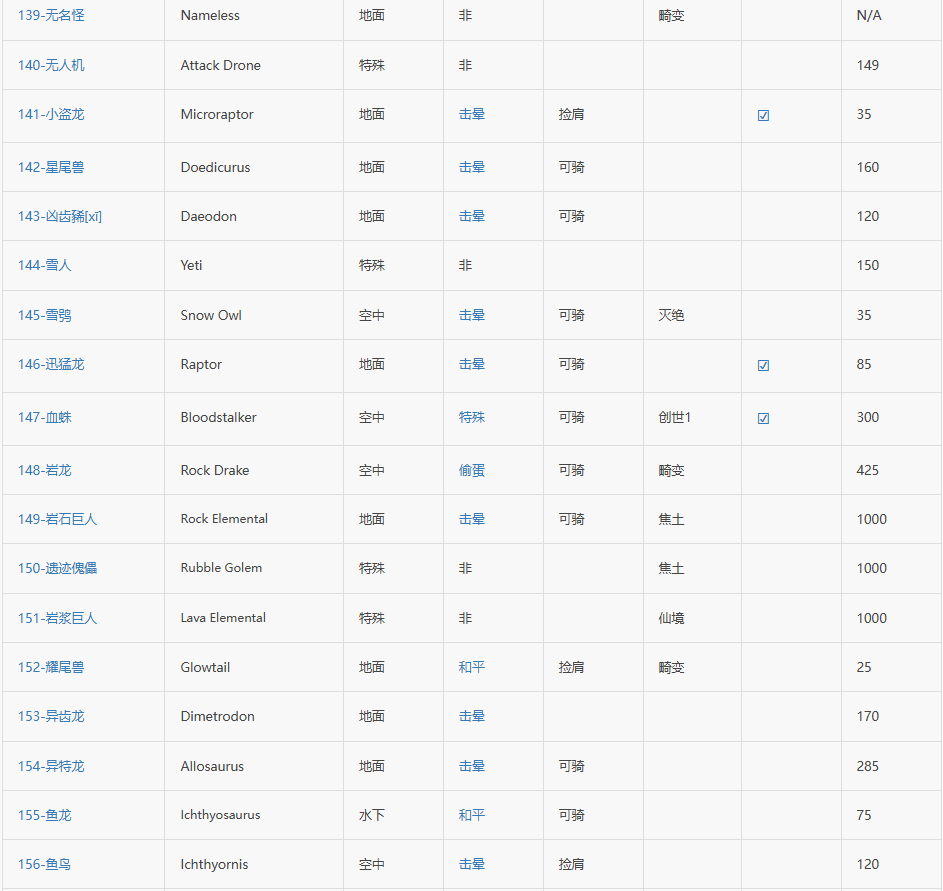Open the 139-无名怪 creature link

tap(51, 16)
